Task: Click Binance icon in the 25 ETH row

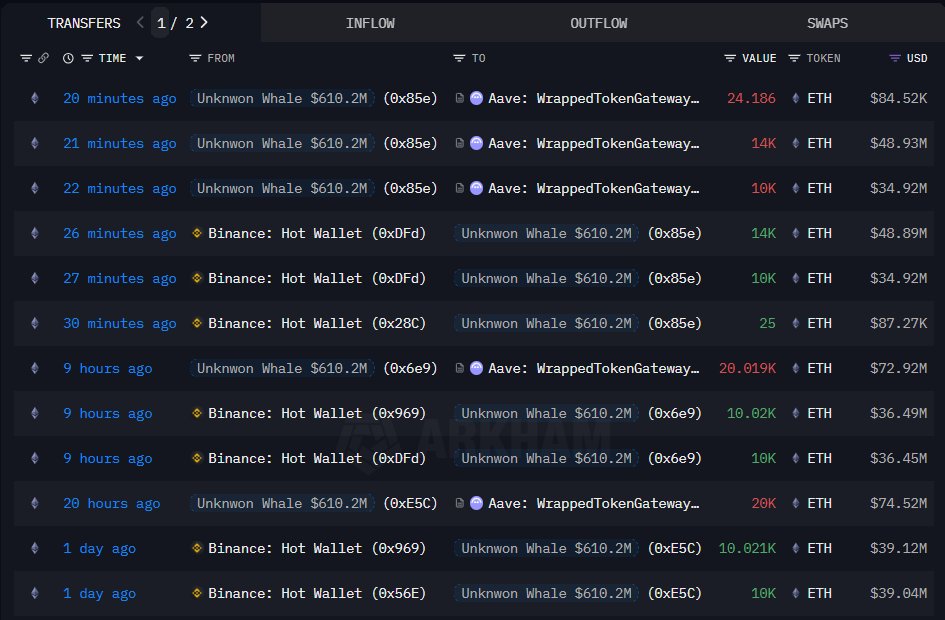Action: (x=196, y=324)
